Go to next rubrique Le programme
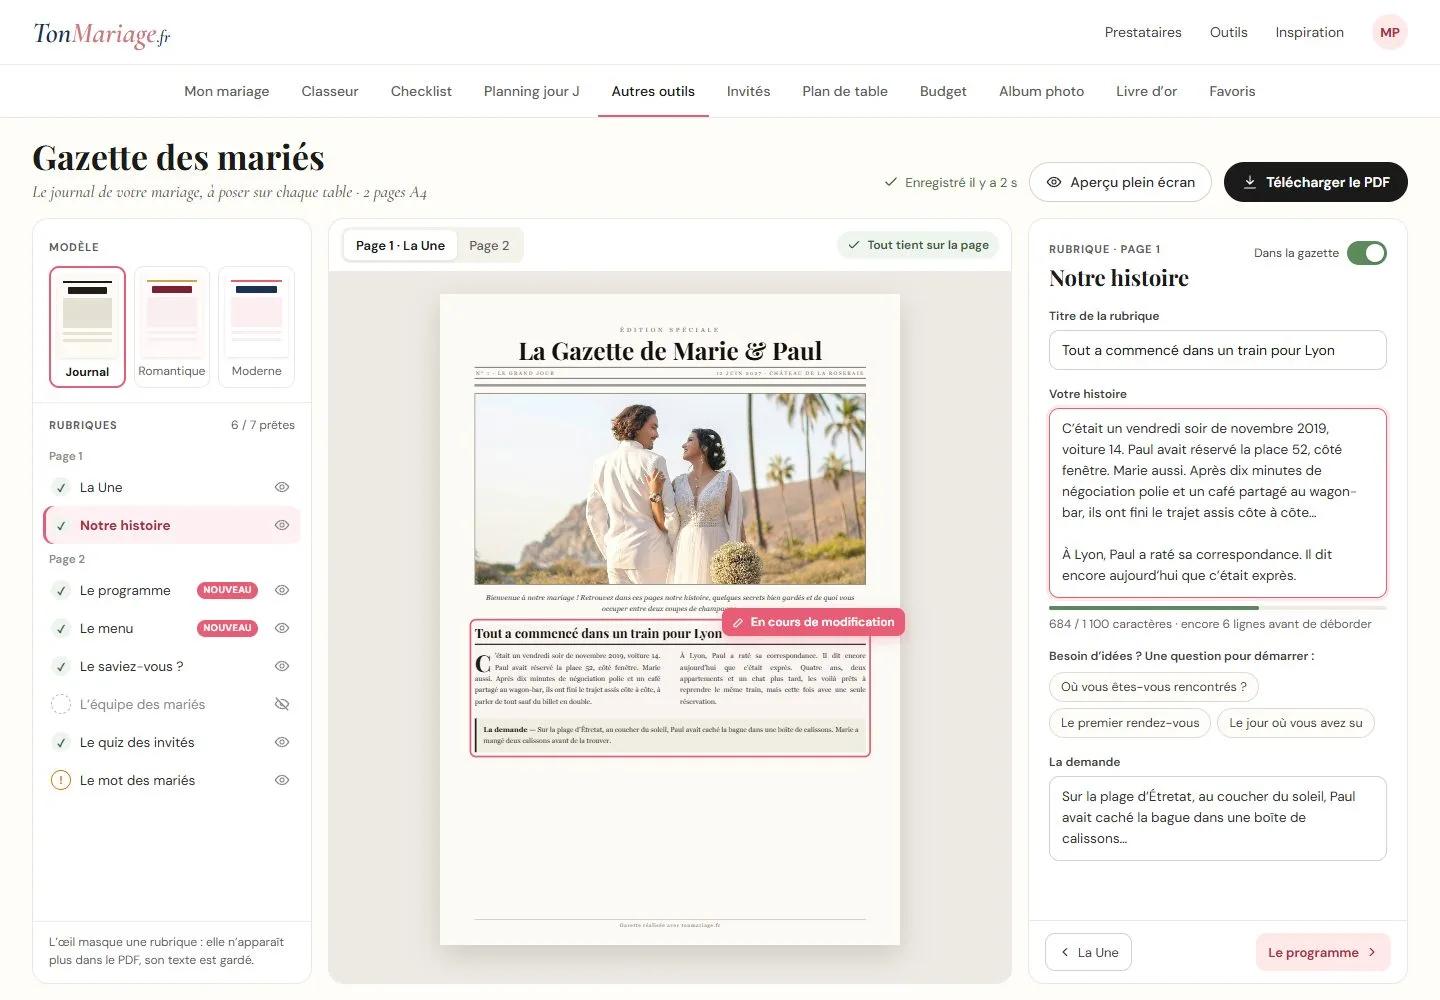Viewport: 1440px width, 1000px height. (x=1322, y=952)
